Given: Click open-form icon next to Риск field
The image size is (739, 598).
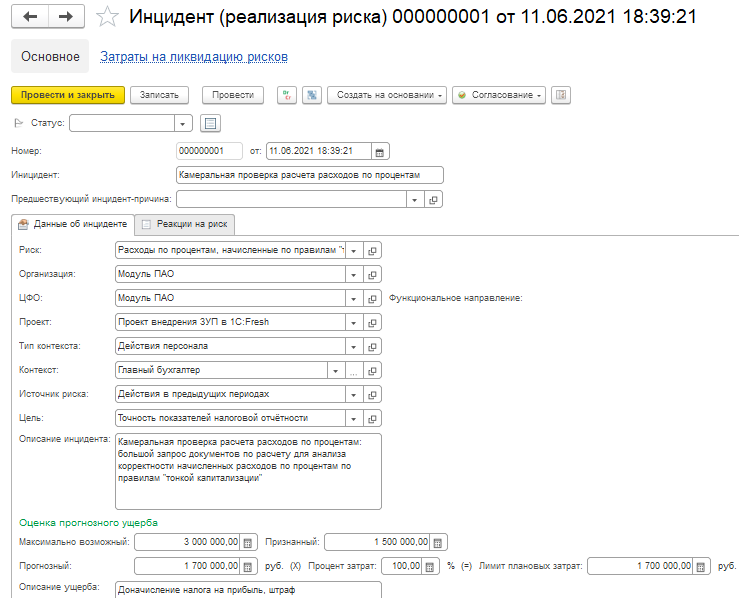Looking at the screenshot, I should click(x=372, y=250).
